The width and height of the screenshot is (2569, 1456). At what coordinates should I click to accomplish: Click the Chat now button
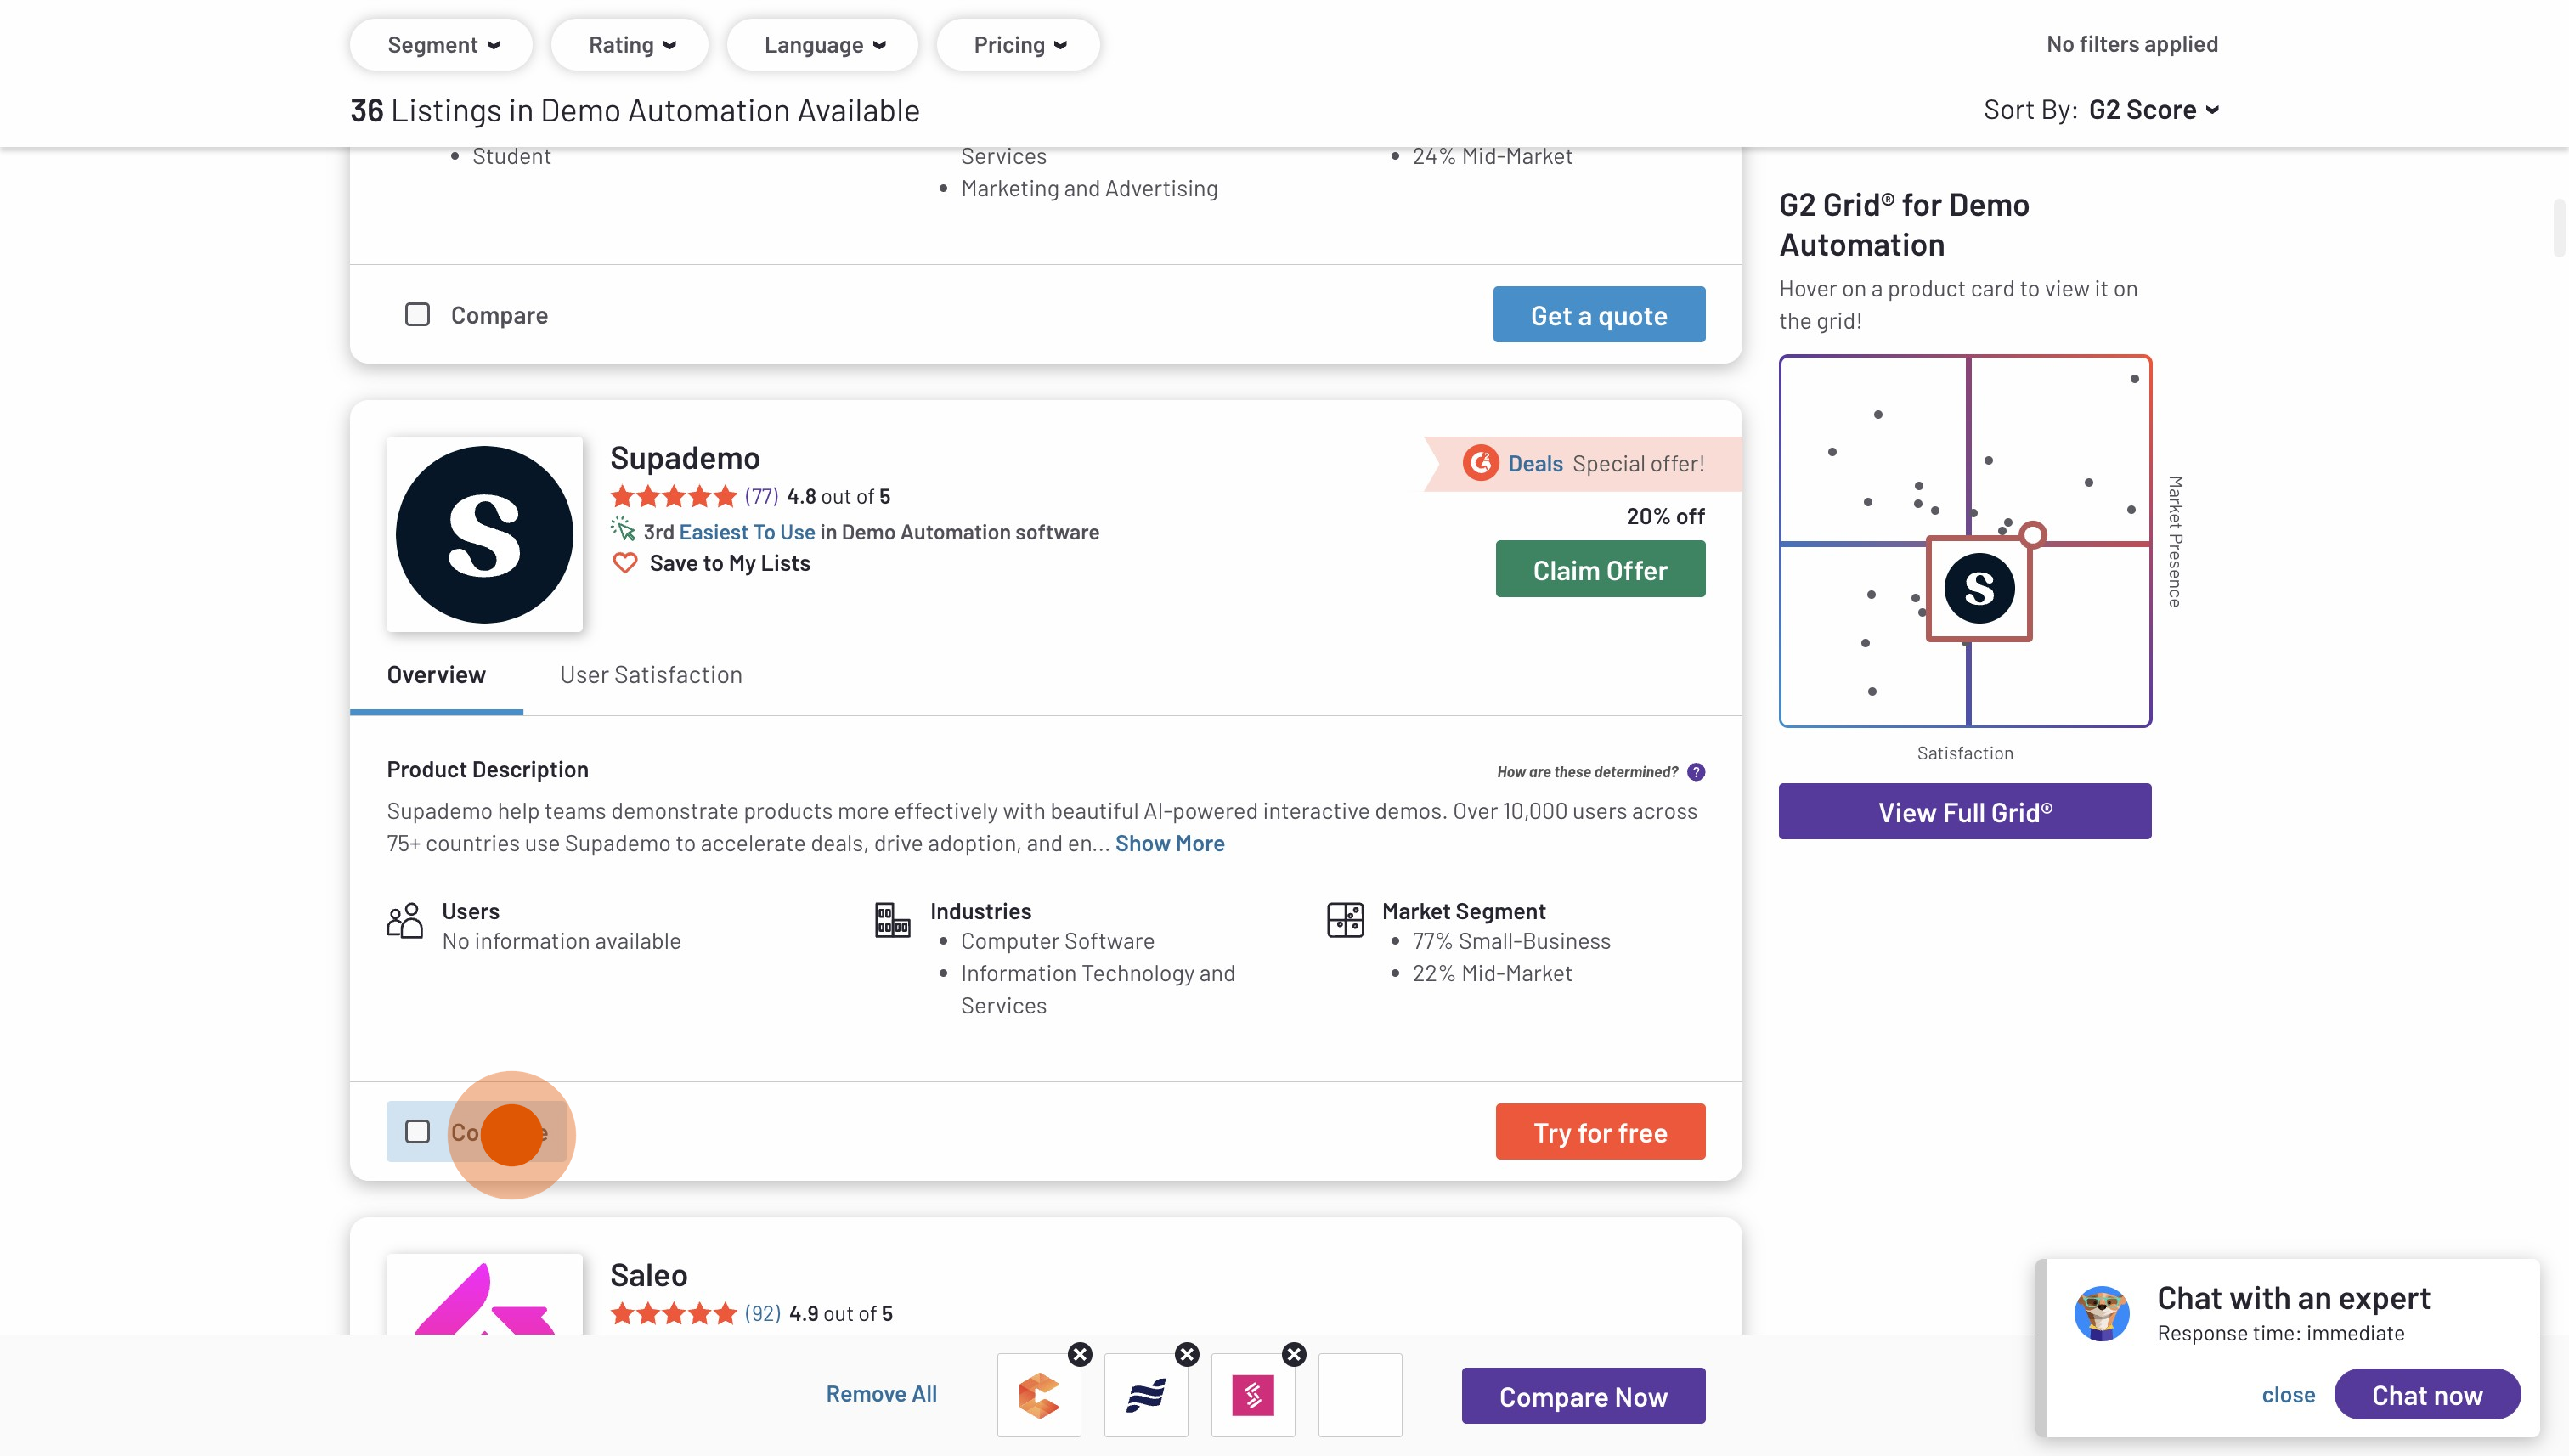coord(2427,1395)
